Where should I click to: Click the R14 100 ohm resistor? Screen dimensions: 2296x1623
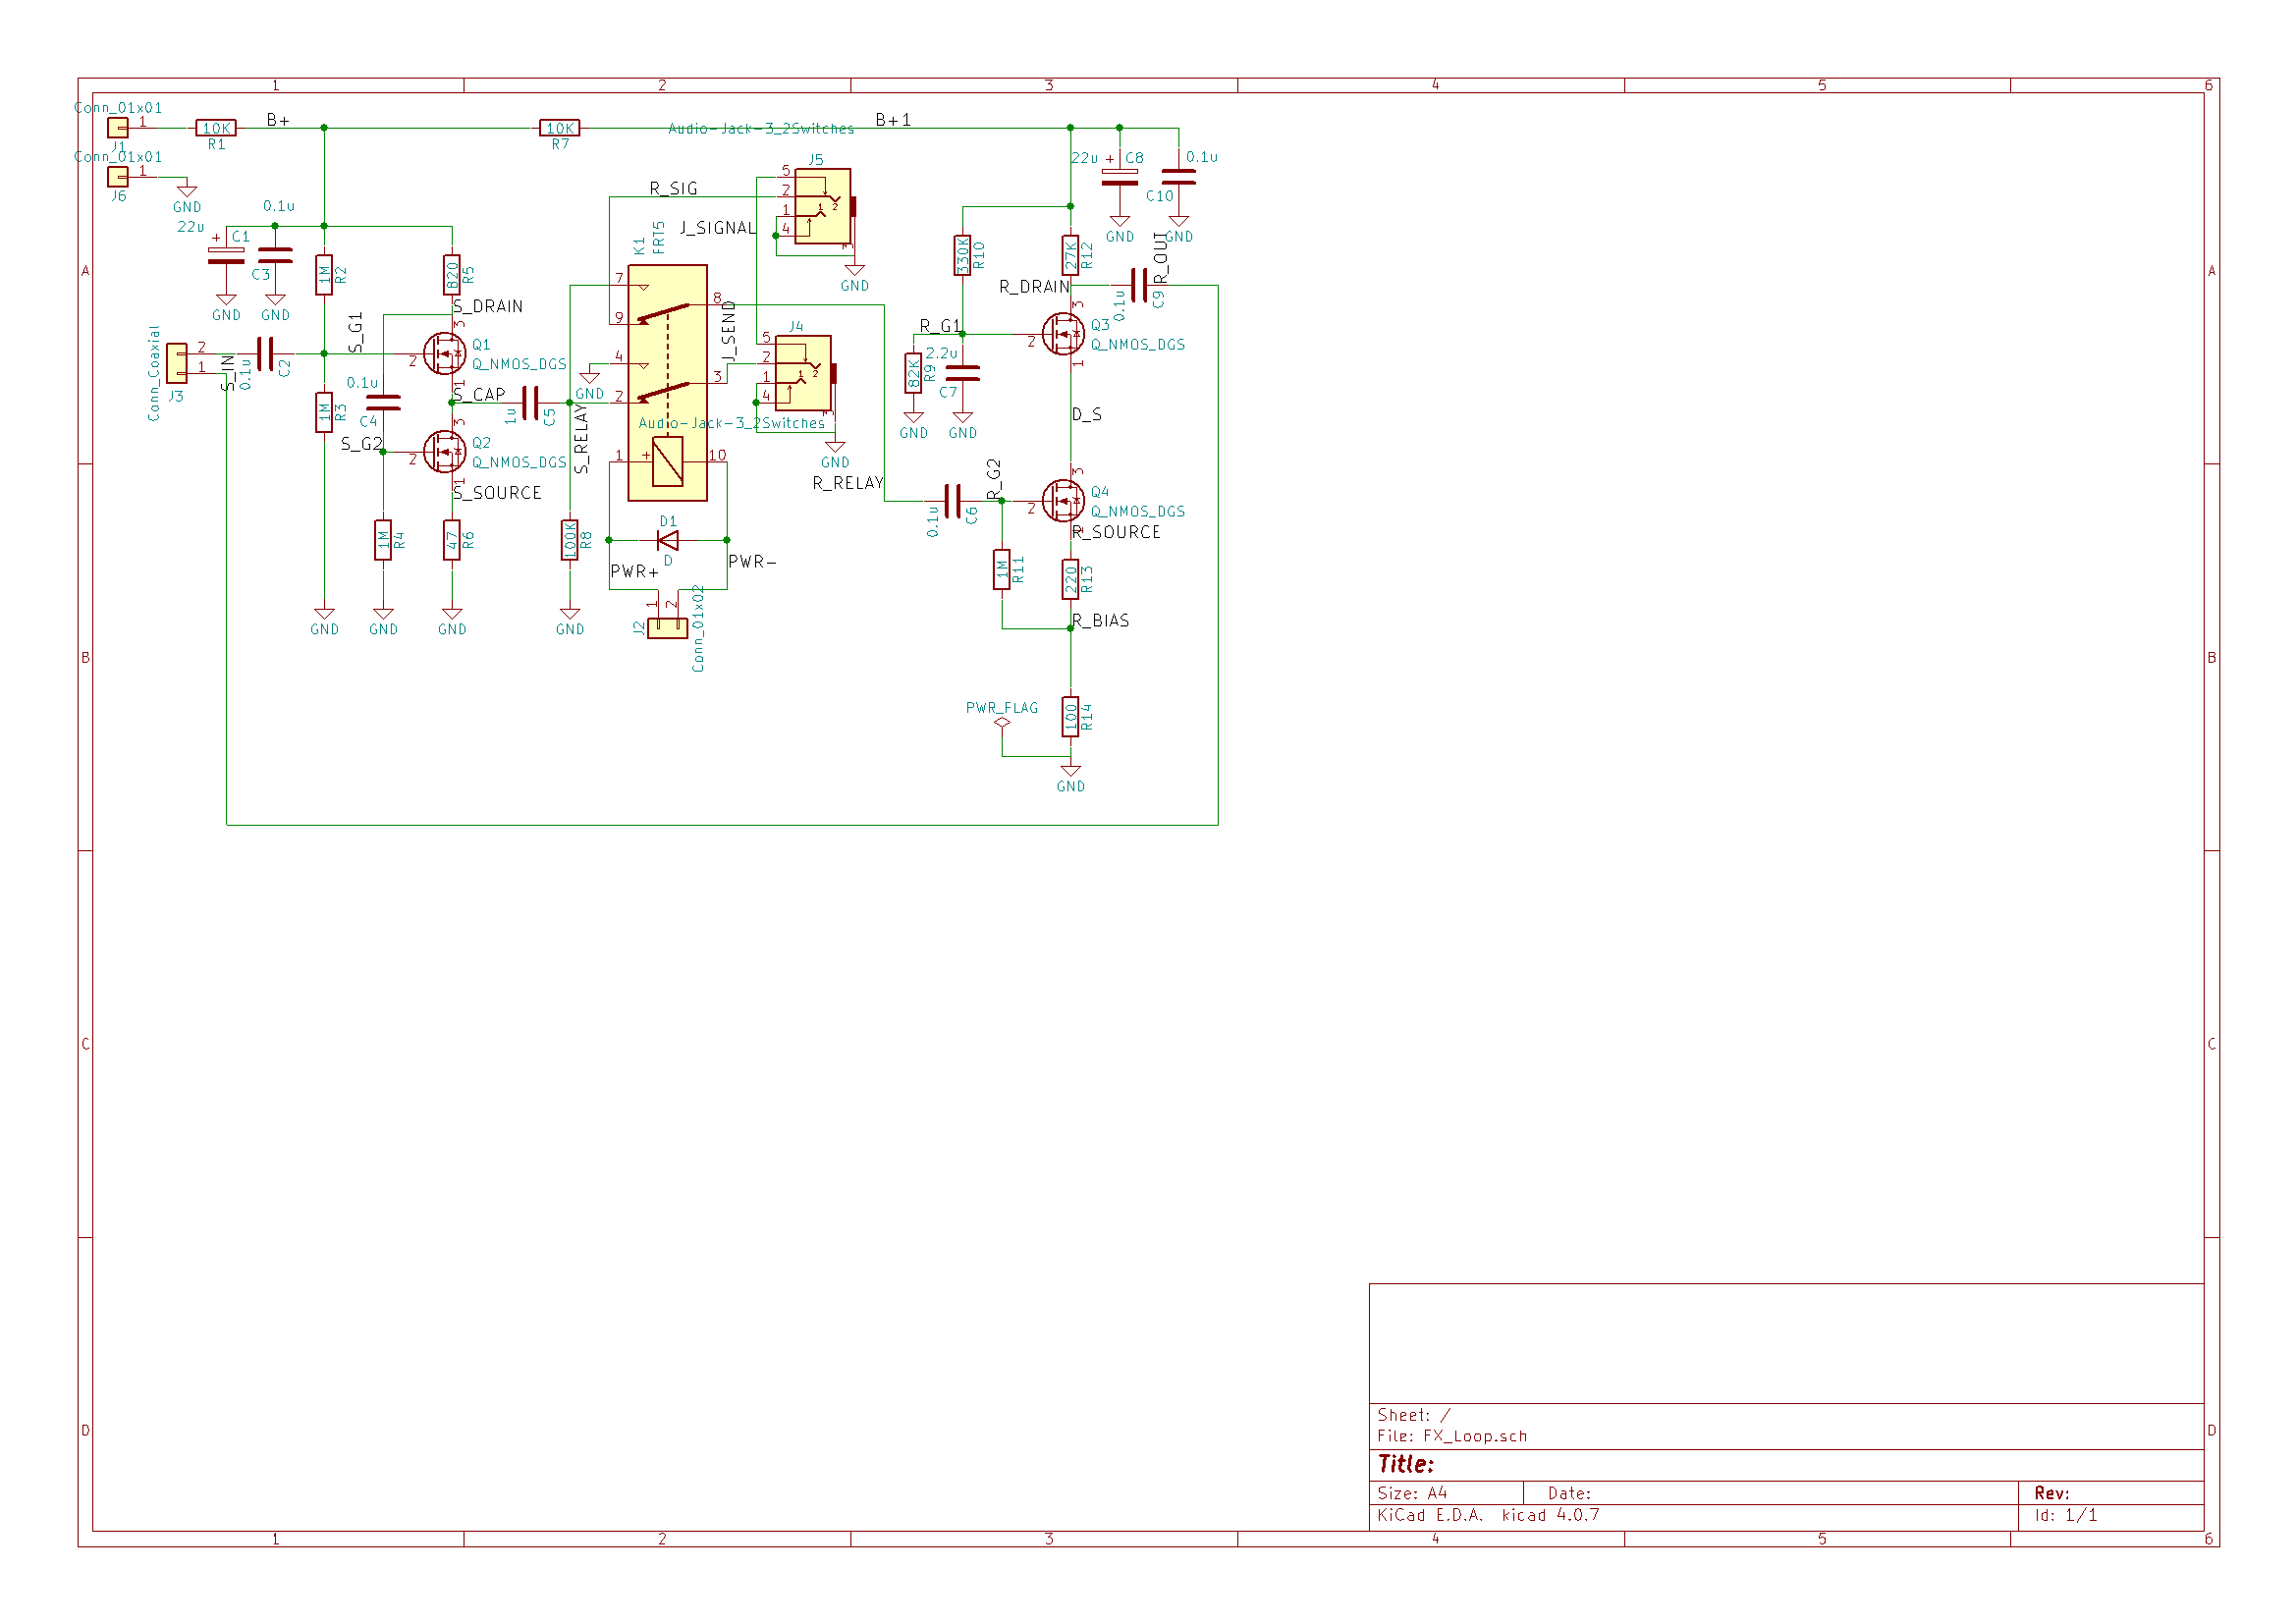(x=1070, y=717)
